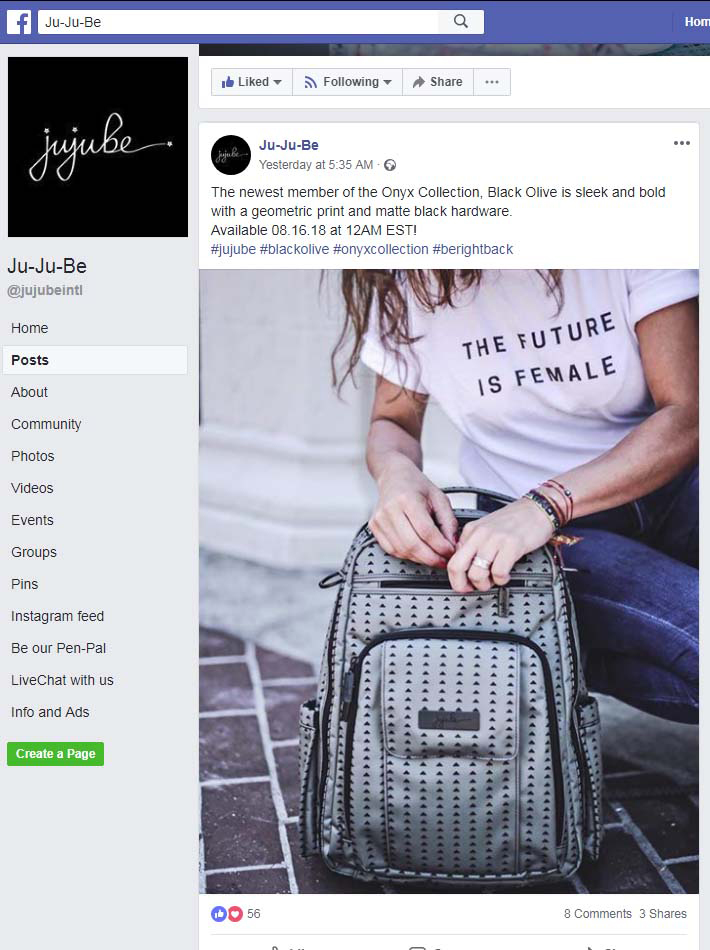Viewport: 710px width, 950px height.
Task: Click the like reaction icon under post
Action: (x=218, y=914)
